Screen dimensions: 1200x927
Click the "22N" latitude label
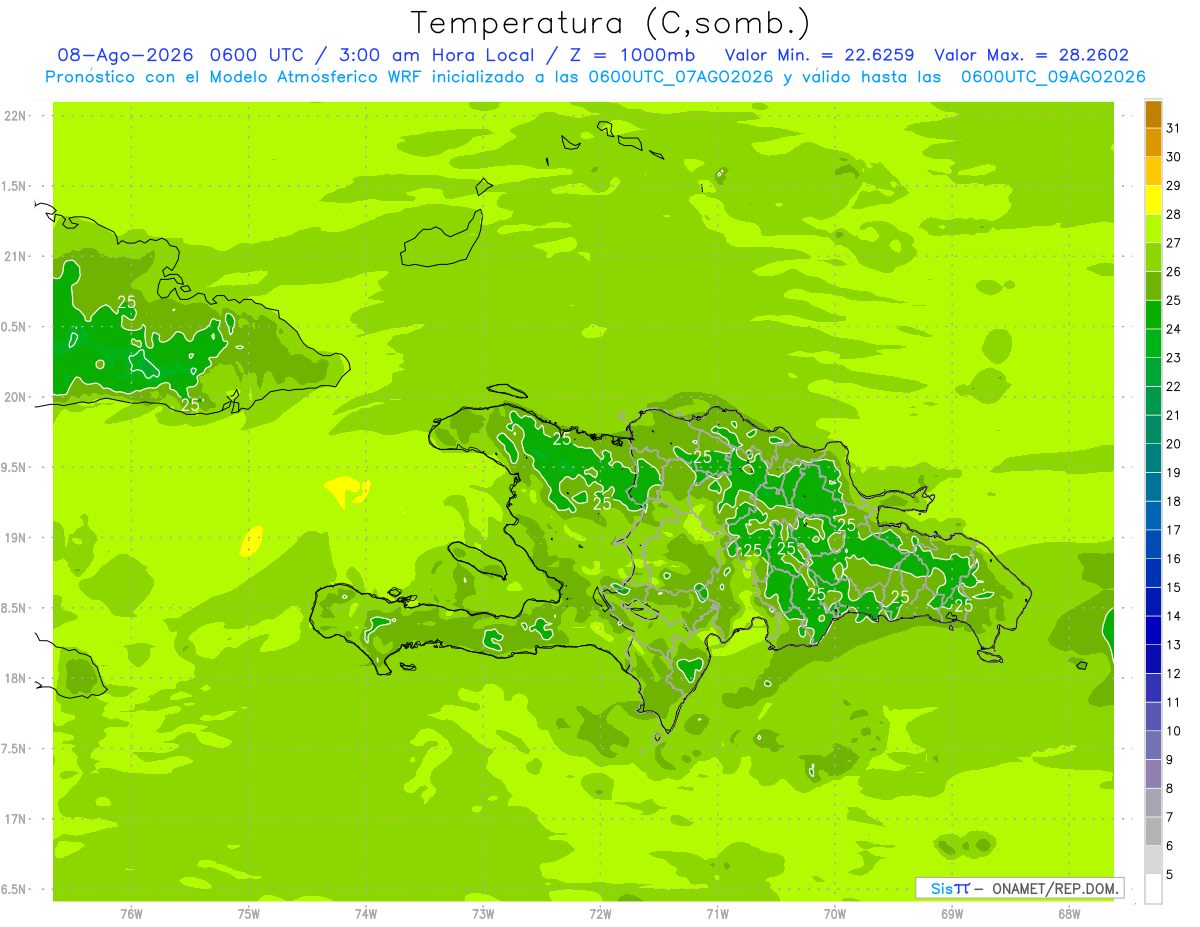(x=15, y=116)
